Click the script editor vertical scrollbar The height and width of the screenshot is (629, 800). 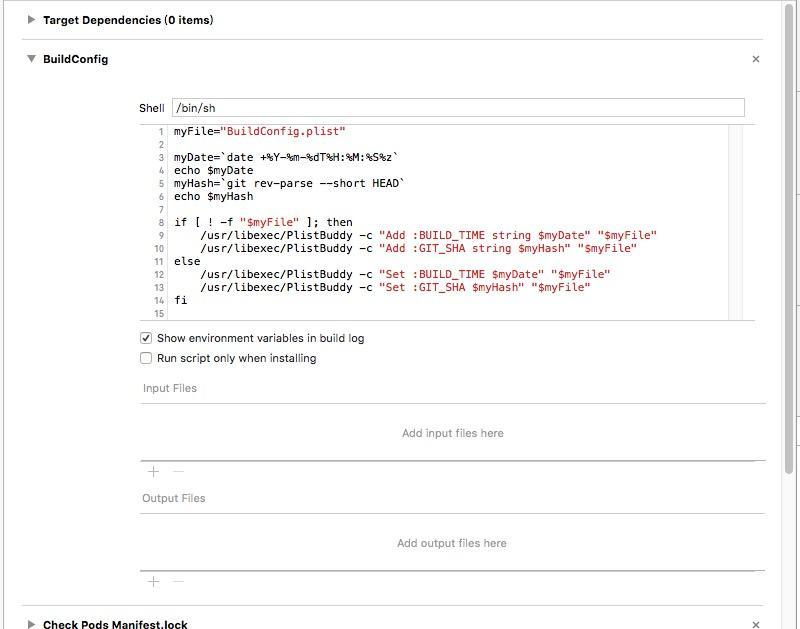(x=735, y=223)
